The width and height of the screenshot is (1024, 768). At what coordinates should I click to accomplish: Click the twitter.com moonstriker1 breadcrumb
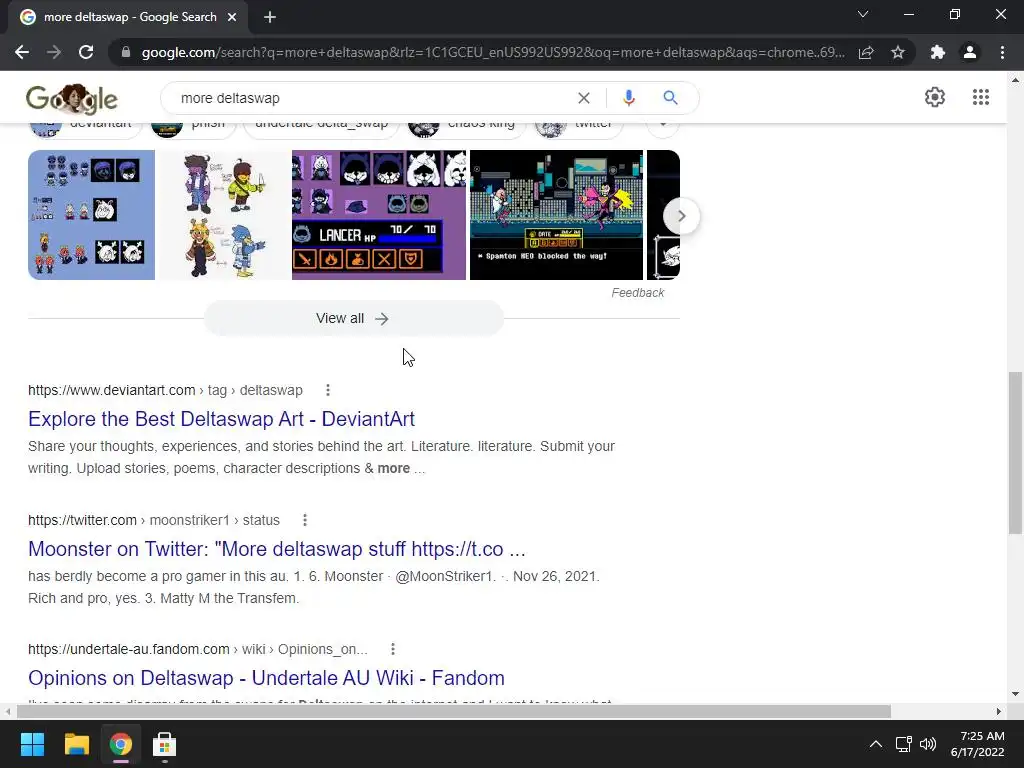click(x=153, y=520)
